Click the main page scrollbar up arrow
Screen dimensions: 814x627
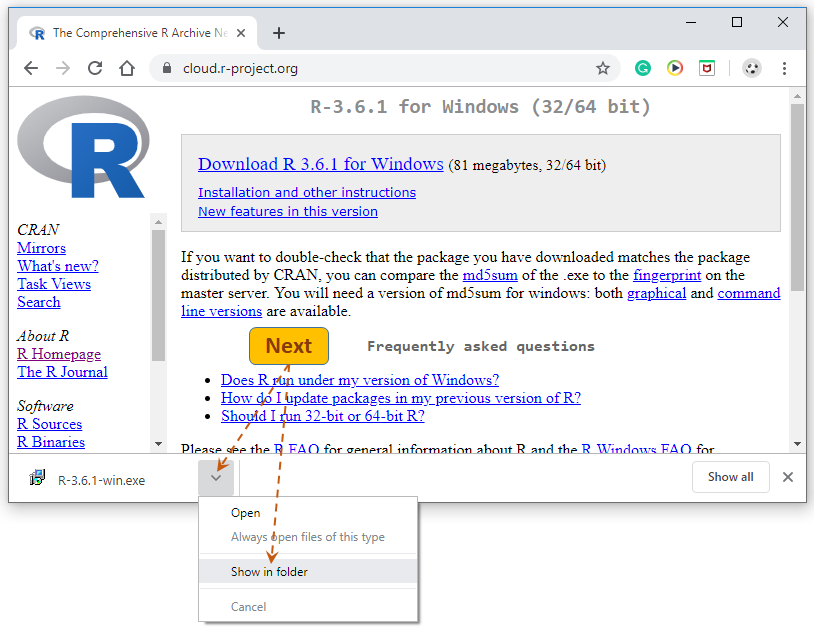[x=797, y=97]
